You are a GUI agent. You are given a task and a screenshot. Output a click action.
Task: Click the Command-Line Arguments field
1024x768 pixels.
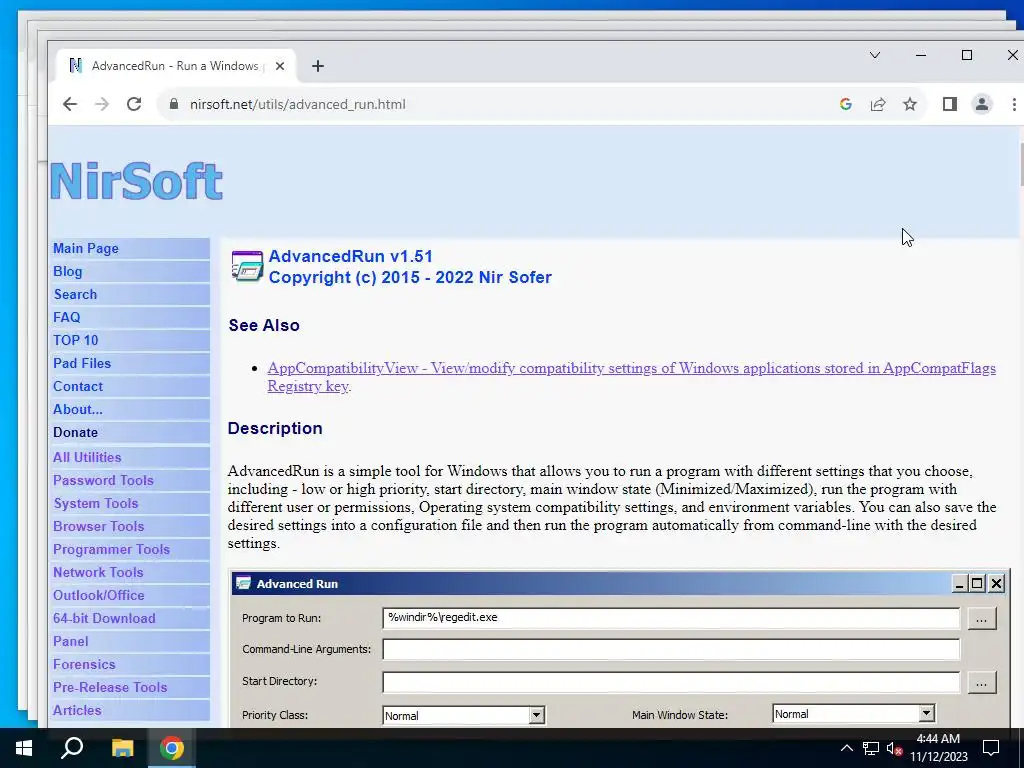[671, 649]
